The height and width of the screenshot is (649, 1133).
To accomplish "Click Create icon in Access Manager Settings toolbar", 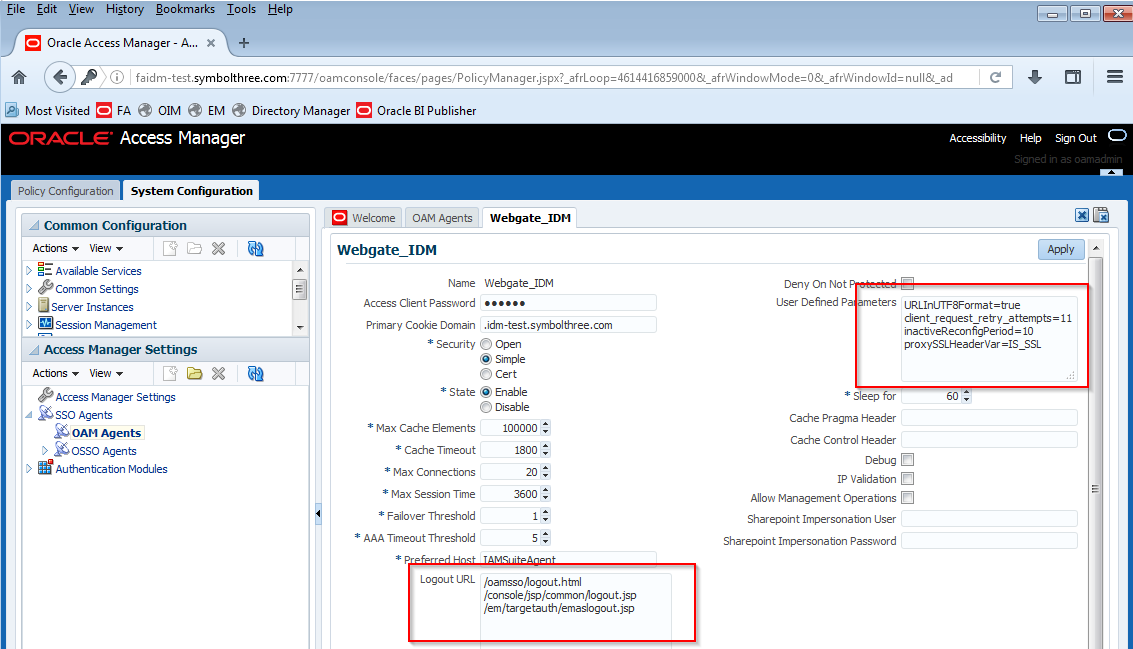I will pos(170,373).
